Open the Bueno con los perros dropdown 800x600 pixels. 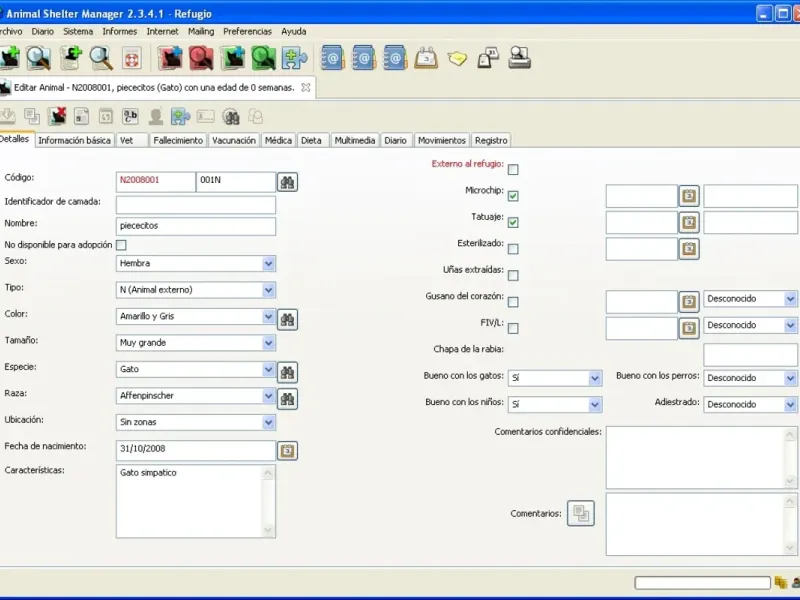(790, 378)
